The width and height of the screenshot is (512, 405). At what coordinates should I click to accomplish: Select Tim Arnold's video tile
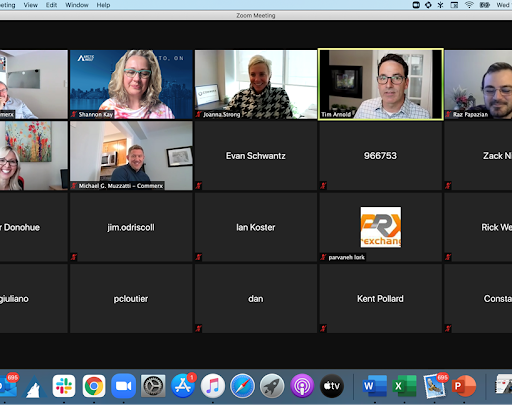tap(381, 84)
